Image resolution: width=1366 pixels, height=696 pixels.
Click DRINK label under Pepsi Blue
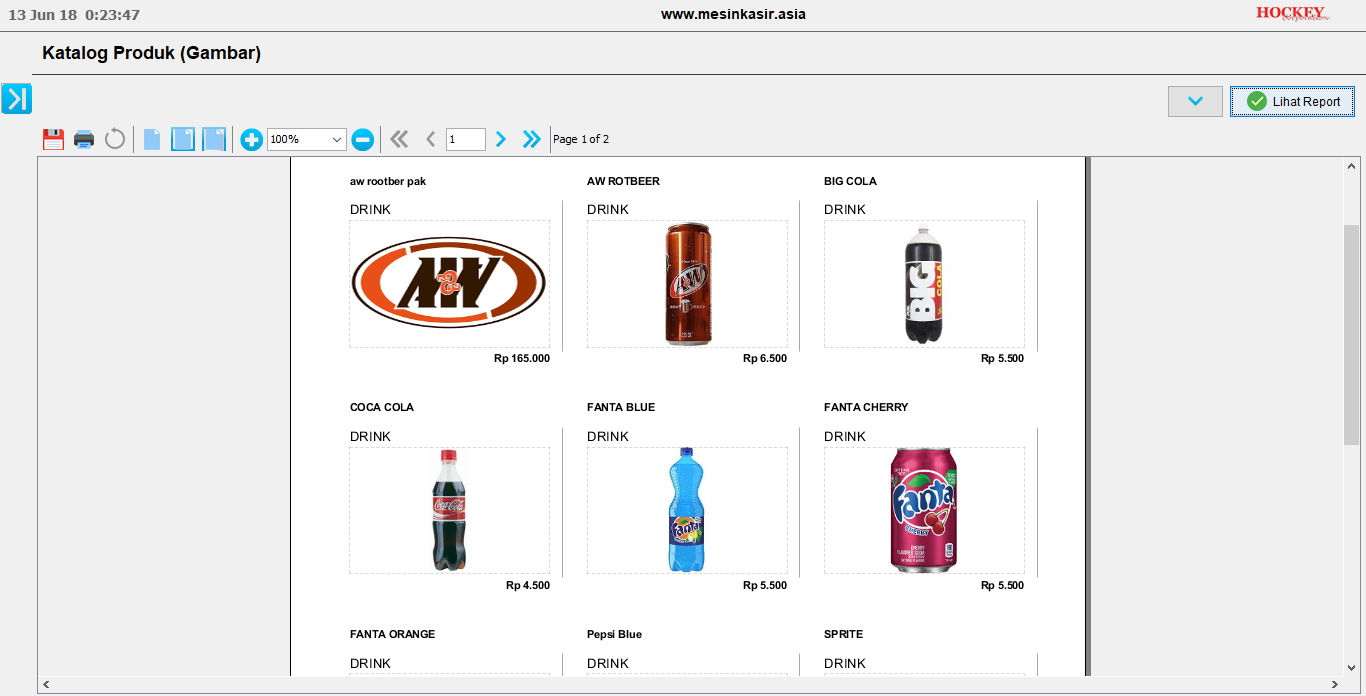pyautogui.click(x=607, y=663)
